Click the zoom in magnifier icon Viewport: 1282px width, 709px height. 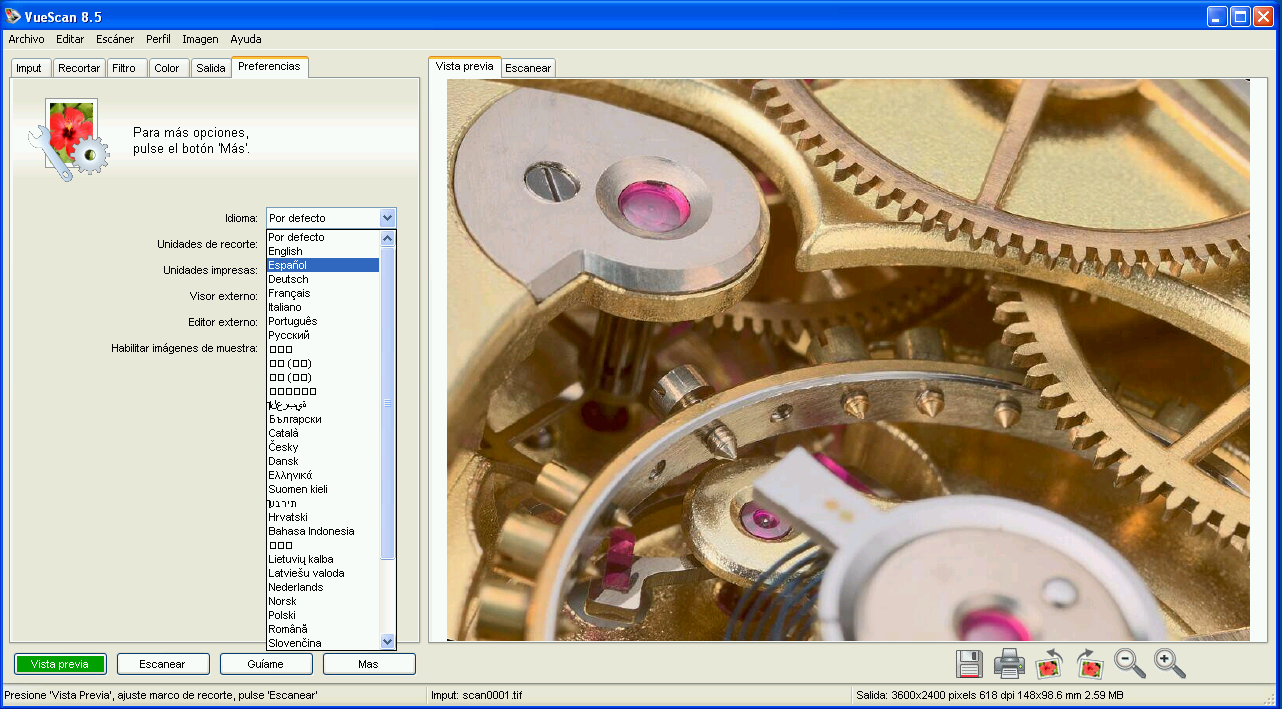click(x=1170, y=663)
